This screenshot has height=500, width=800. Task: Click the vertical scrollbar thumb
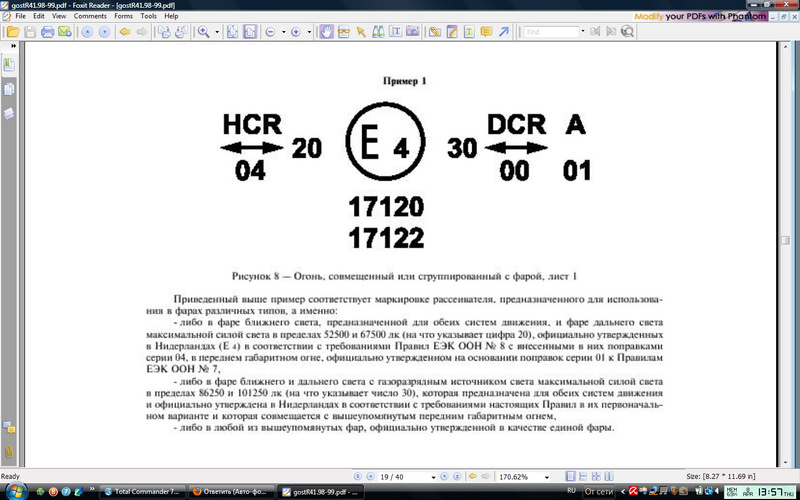[x=786, y=241]
